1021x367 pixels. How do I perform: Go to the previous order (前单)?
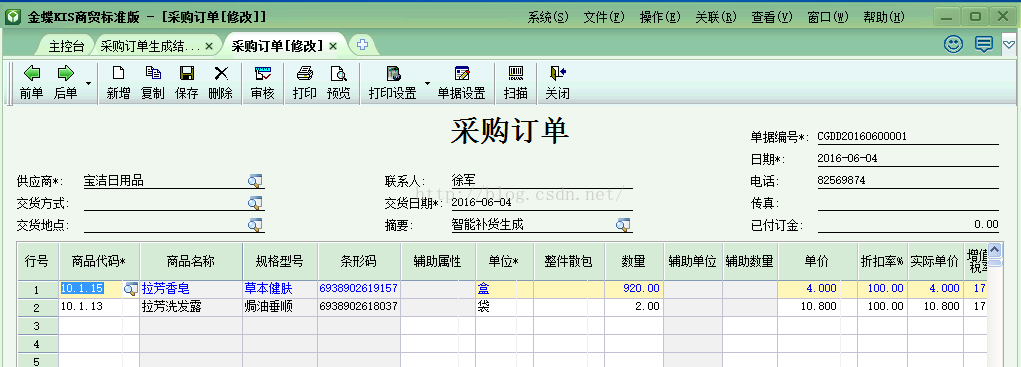click(31, 83)
